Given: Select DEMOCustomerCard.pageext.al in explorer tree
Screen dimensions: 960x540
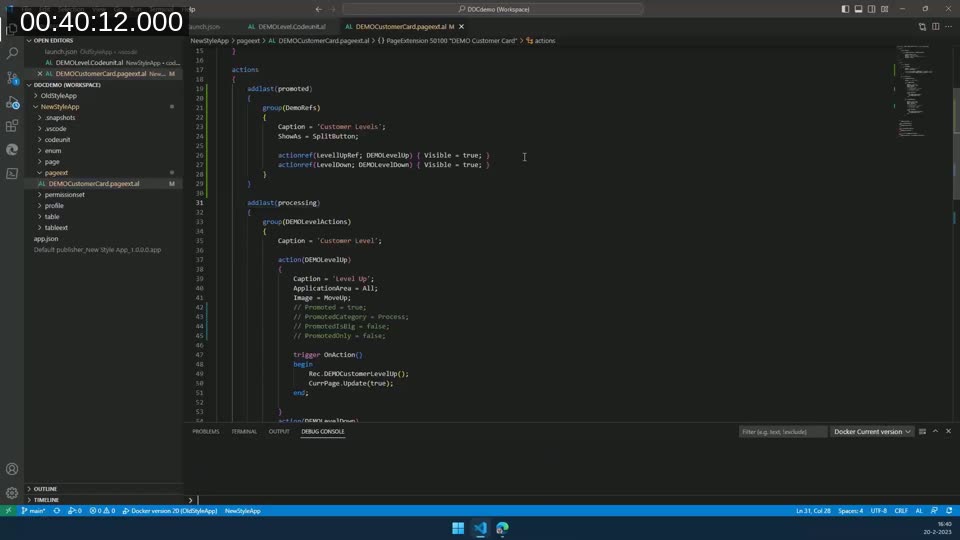Looking at the screenshot, I should click(94, 184).
